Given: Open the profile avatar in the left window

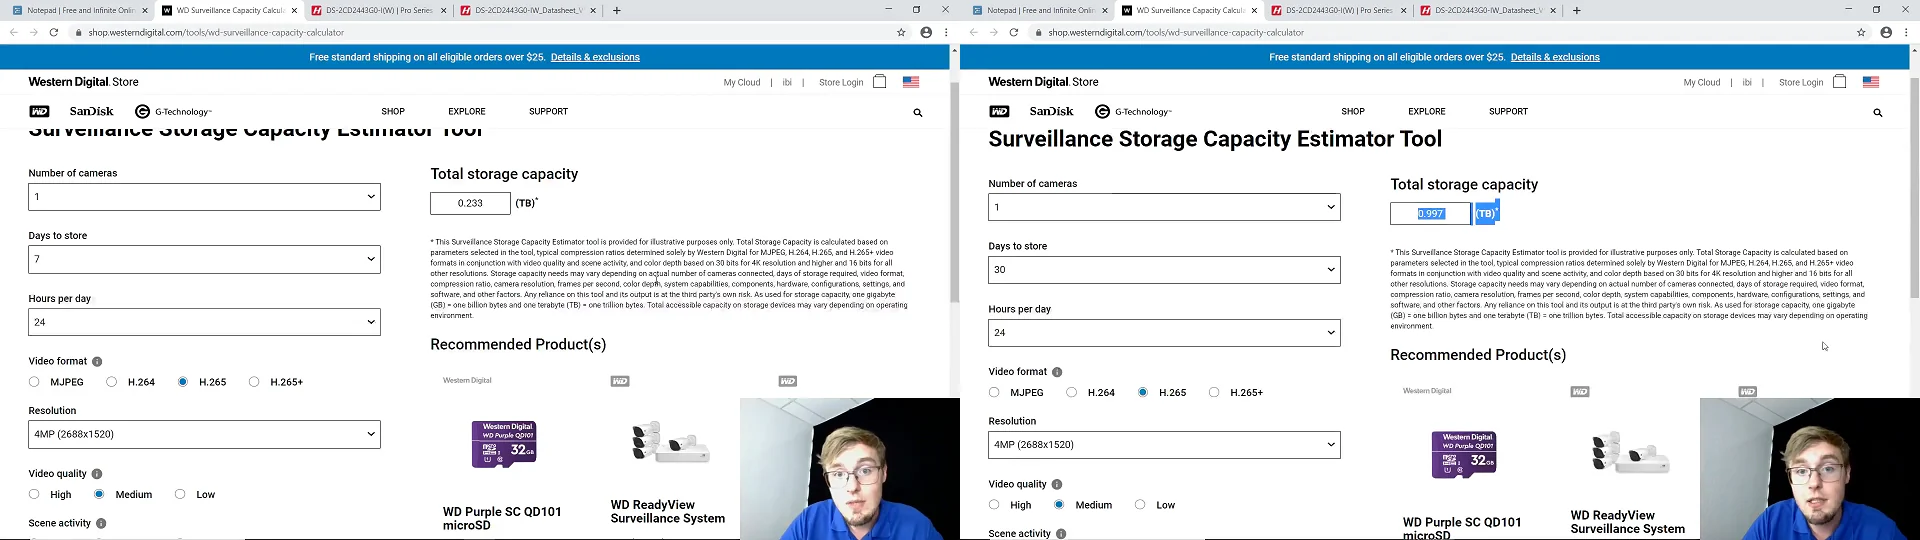Looking at the screenshot, I should coord(926,32).
